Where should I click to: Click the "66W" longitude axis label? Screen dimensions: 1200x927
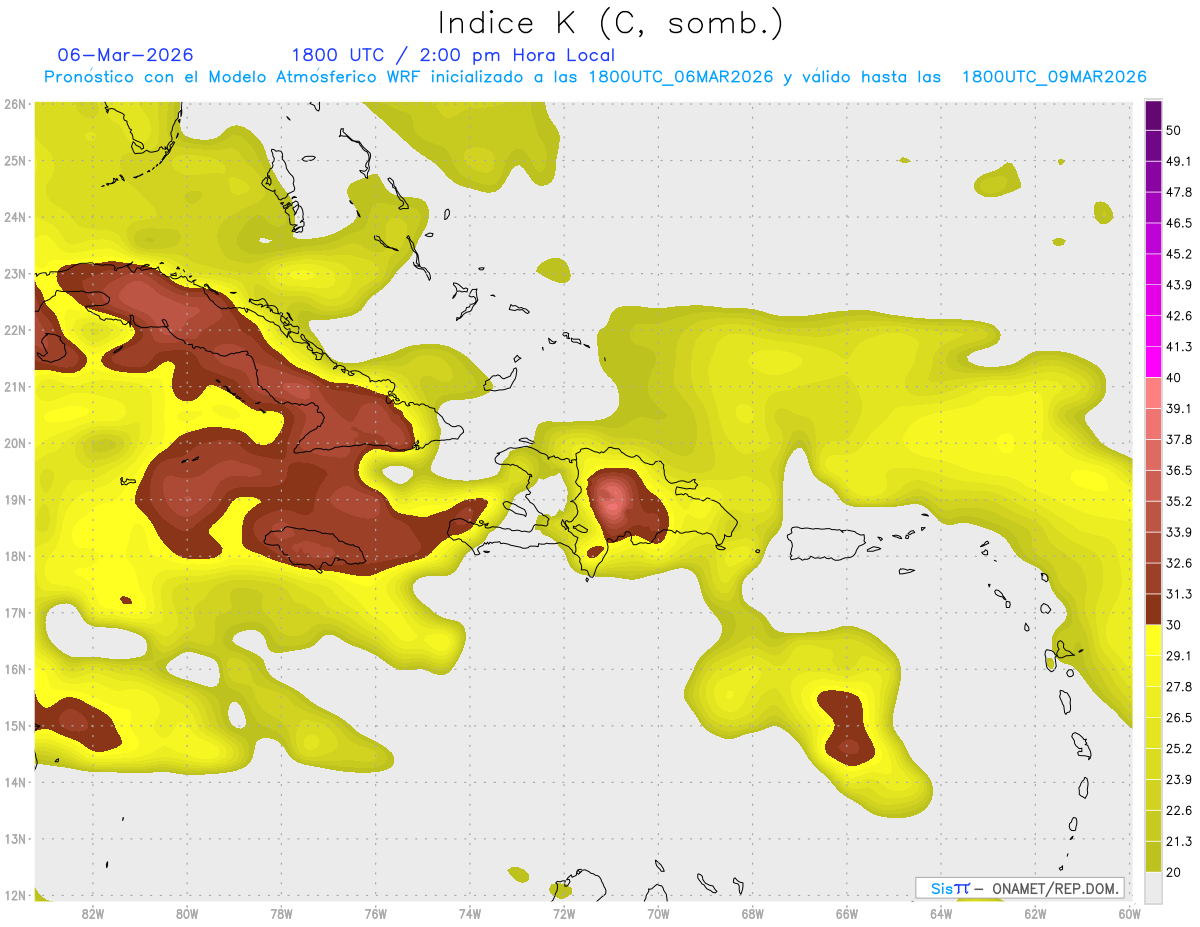(x=846, y=914)
